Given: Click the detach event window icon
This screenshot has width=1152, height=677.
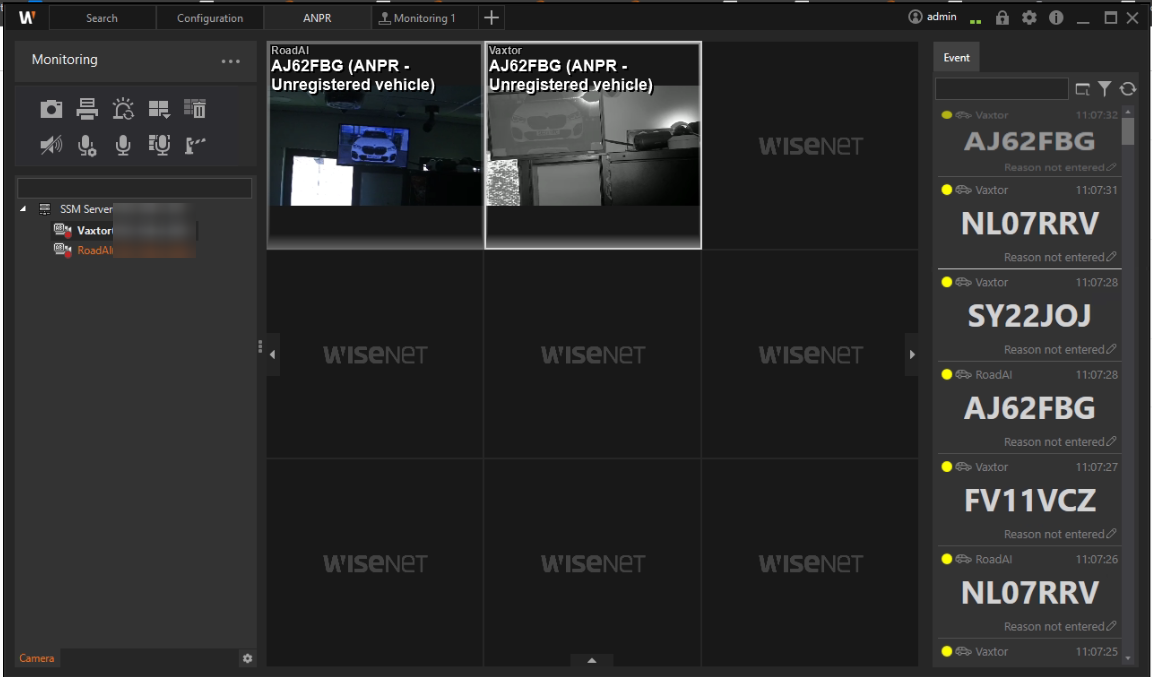Looking at the screenshot, I should coord(1082,89).
